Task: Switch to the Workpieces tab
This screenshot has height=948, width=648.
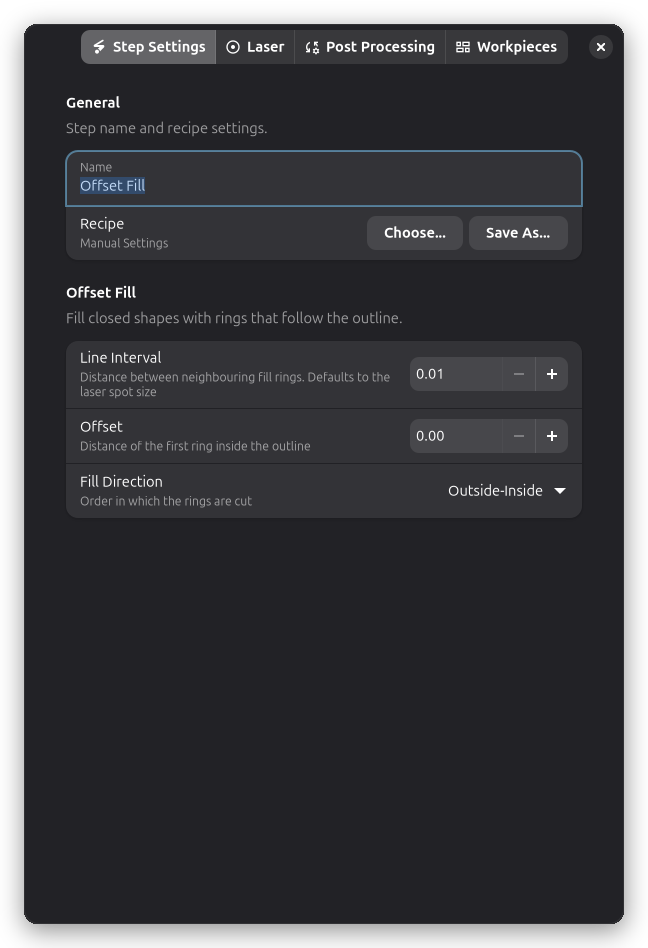Action: click(507, 47)
